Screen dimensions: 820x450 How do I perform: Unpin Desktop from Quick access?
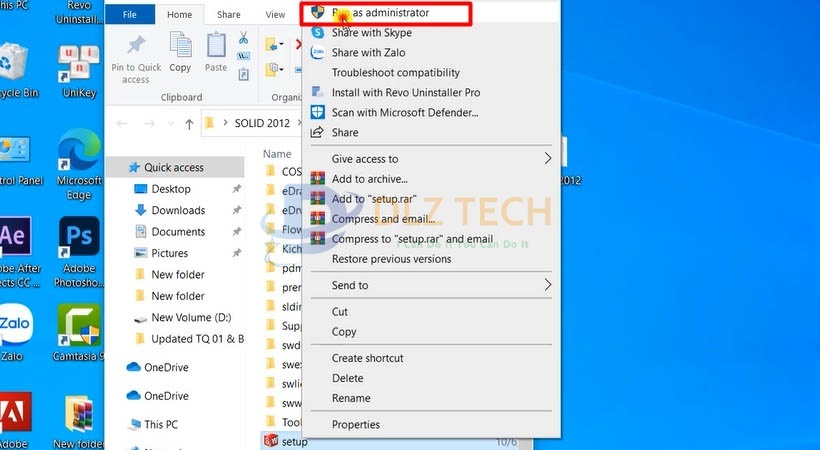(236, 189)
